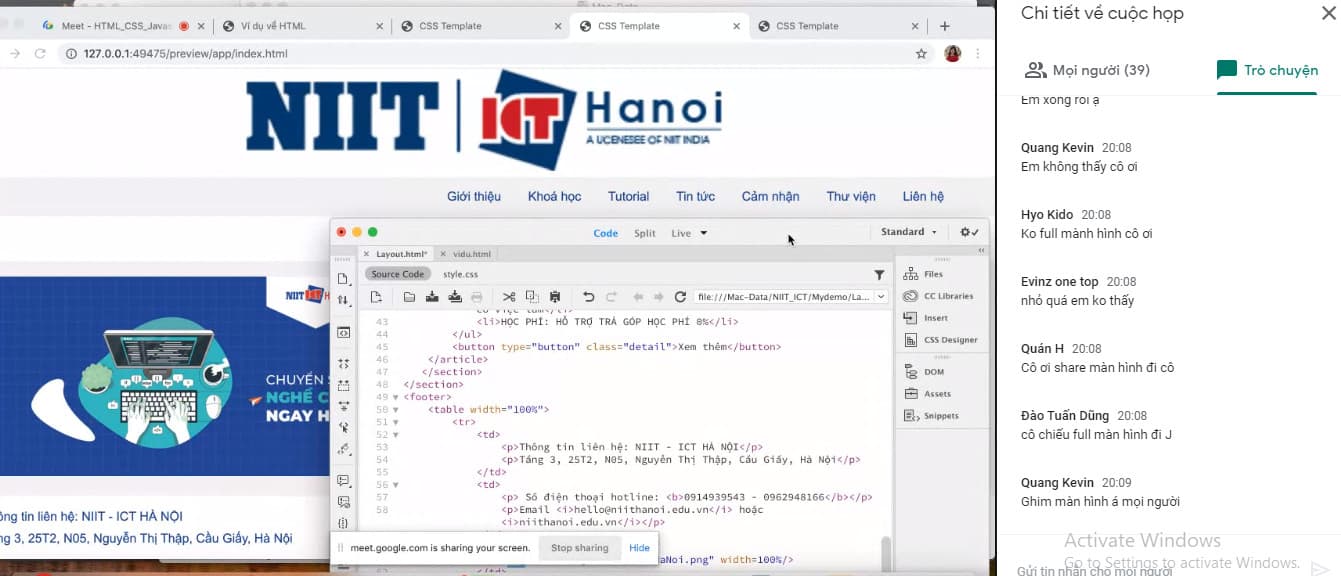The image size is (1341, 576).
Task: Click the sync settings gear icon
Action: click(x=968, y=232)
